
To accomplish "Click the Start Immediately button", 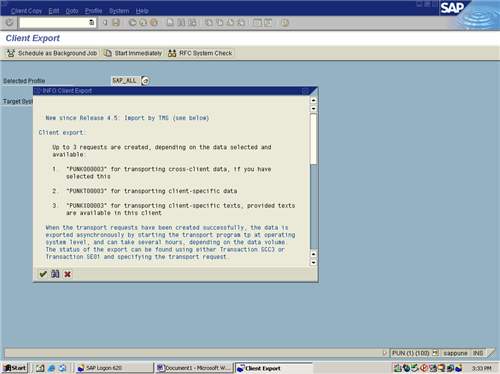I will click(133, 53).
